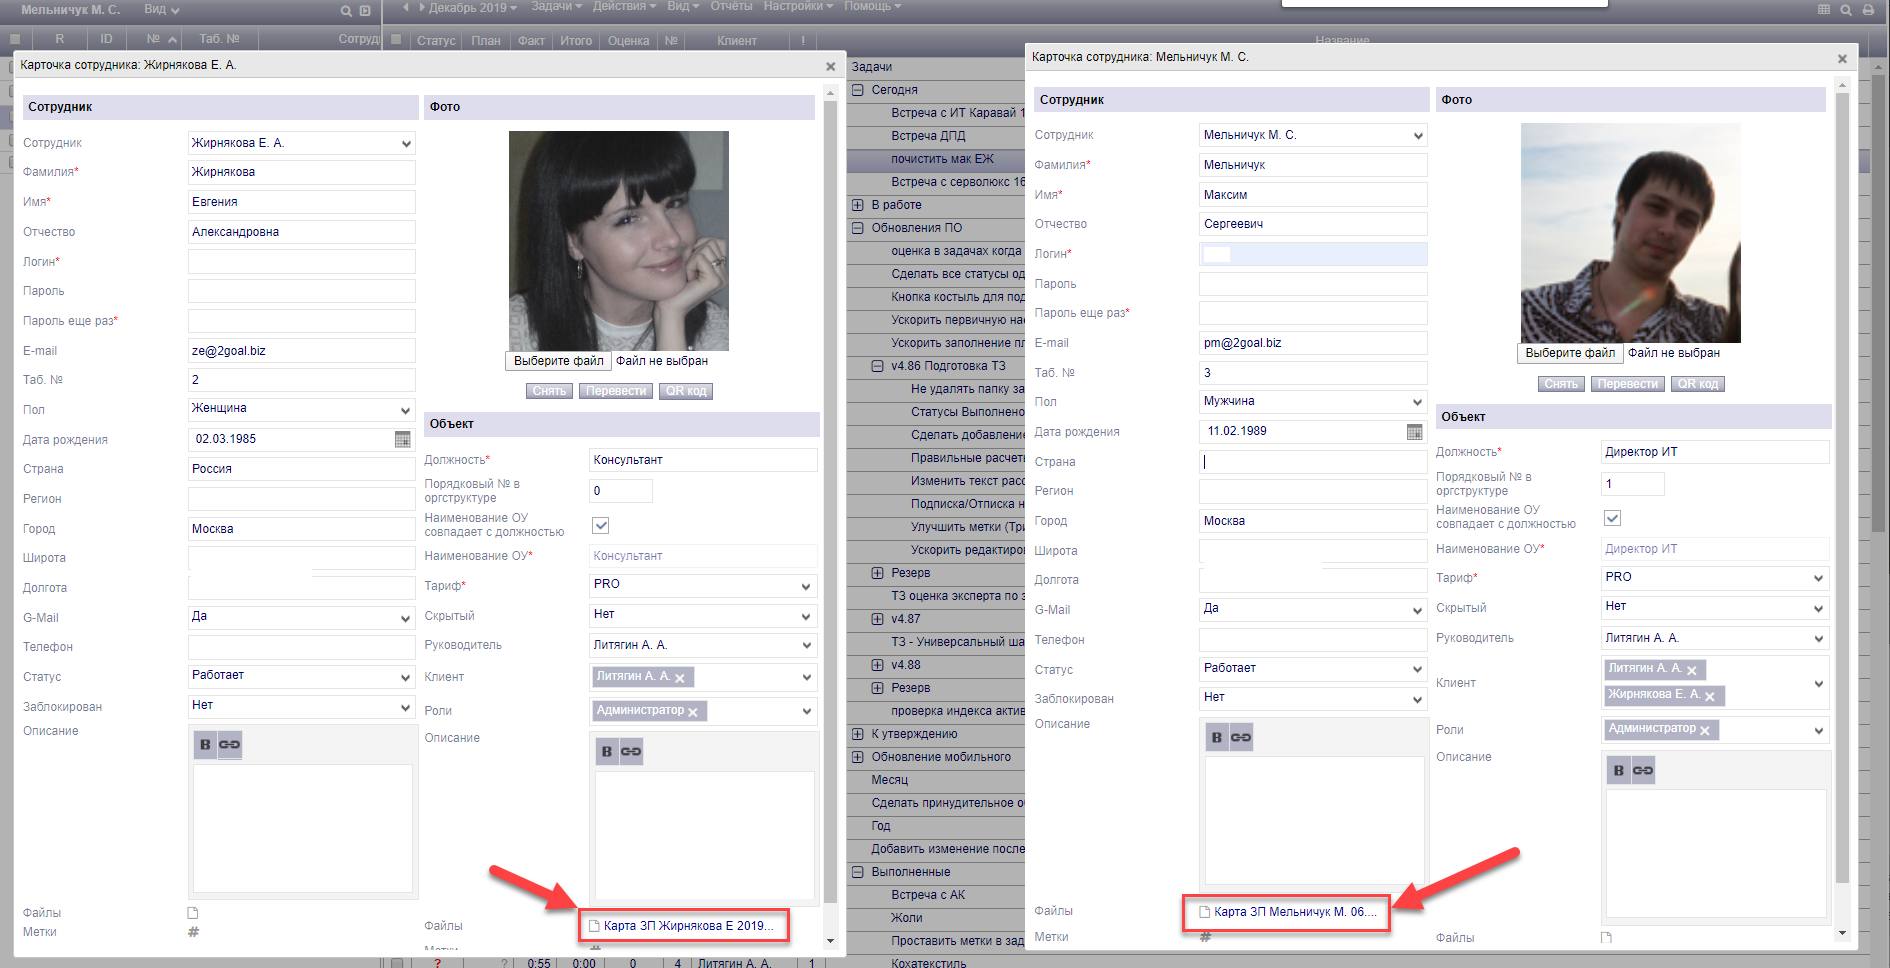1890x968 pixels.
Task: Click search icon in the left employee panel header
Action: coord(346,11)
